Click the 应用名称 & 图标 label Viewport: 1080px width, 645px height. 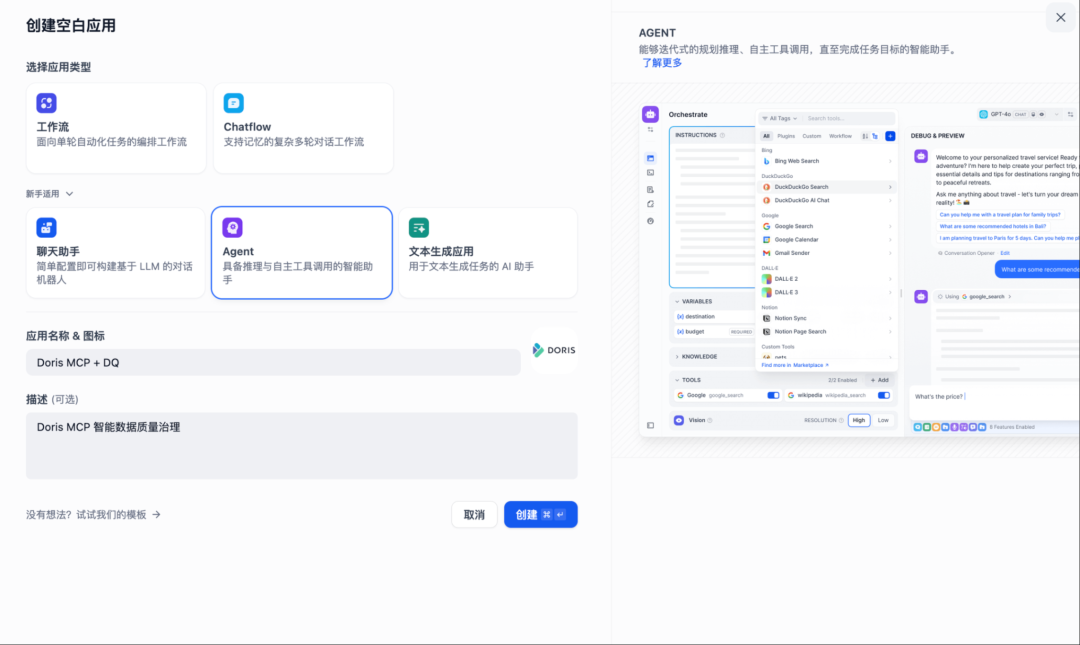(65, 336)
